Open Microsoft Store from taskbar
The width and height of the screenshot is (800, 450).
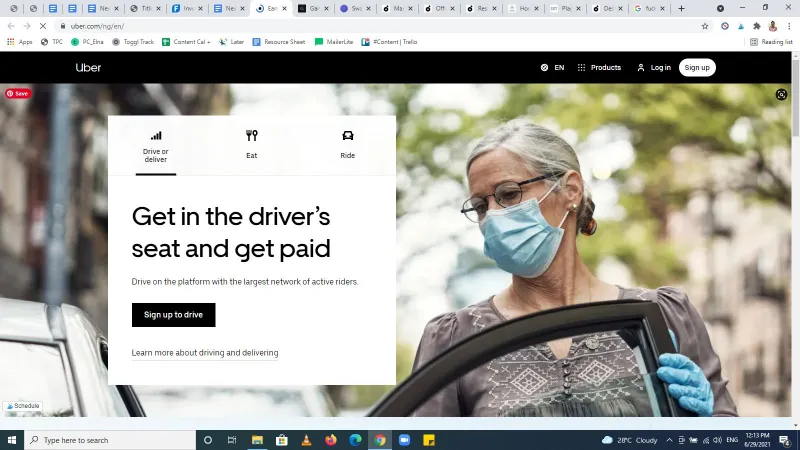pyautogui.click(x=282, y=440)
